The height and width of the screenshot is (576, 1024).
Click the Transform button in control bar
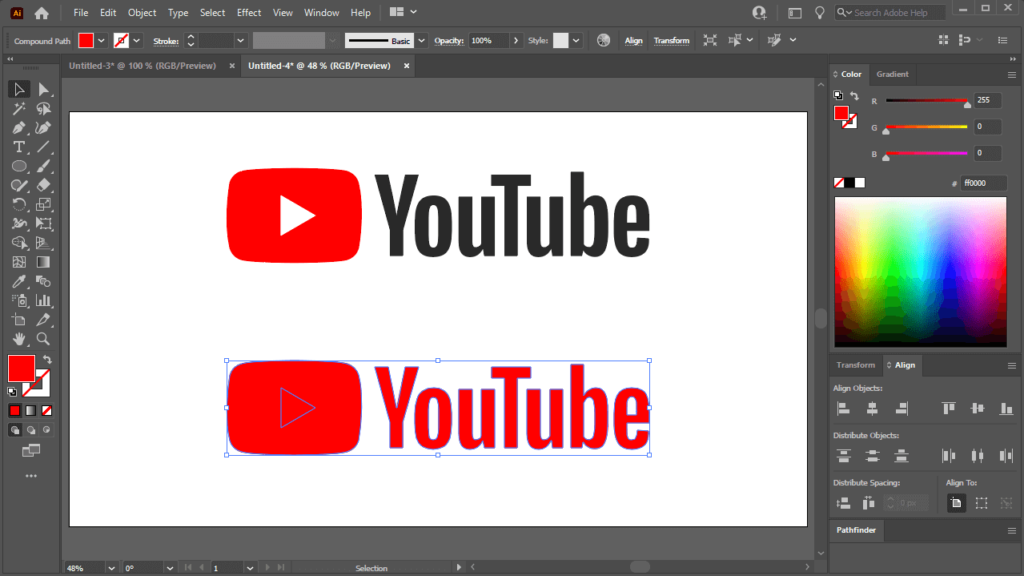(671, 41)
